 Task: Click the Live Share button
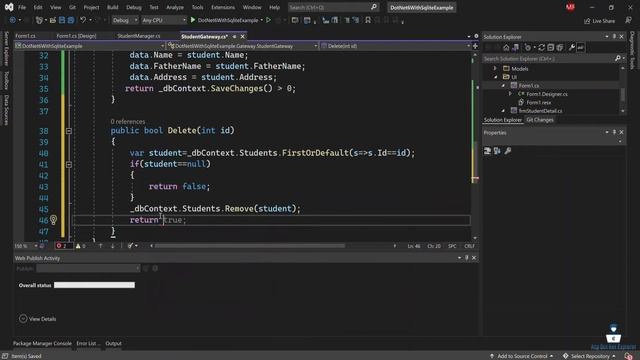click(x=599, y=20)
